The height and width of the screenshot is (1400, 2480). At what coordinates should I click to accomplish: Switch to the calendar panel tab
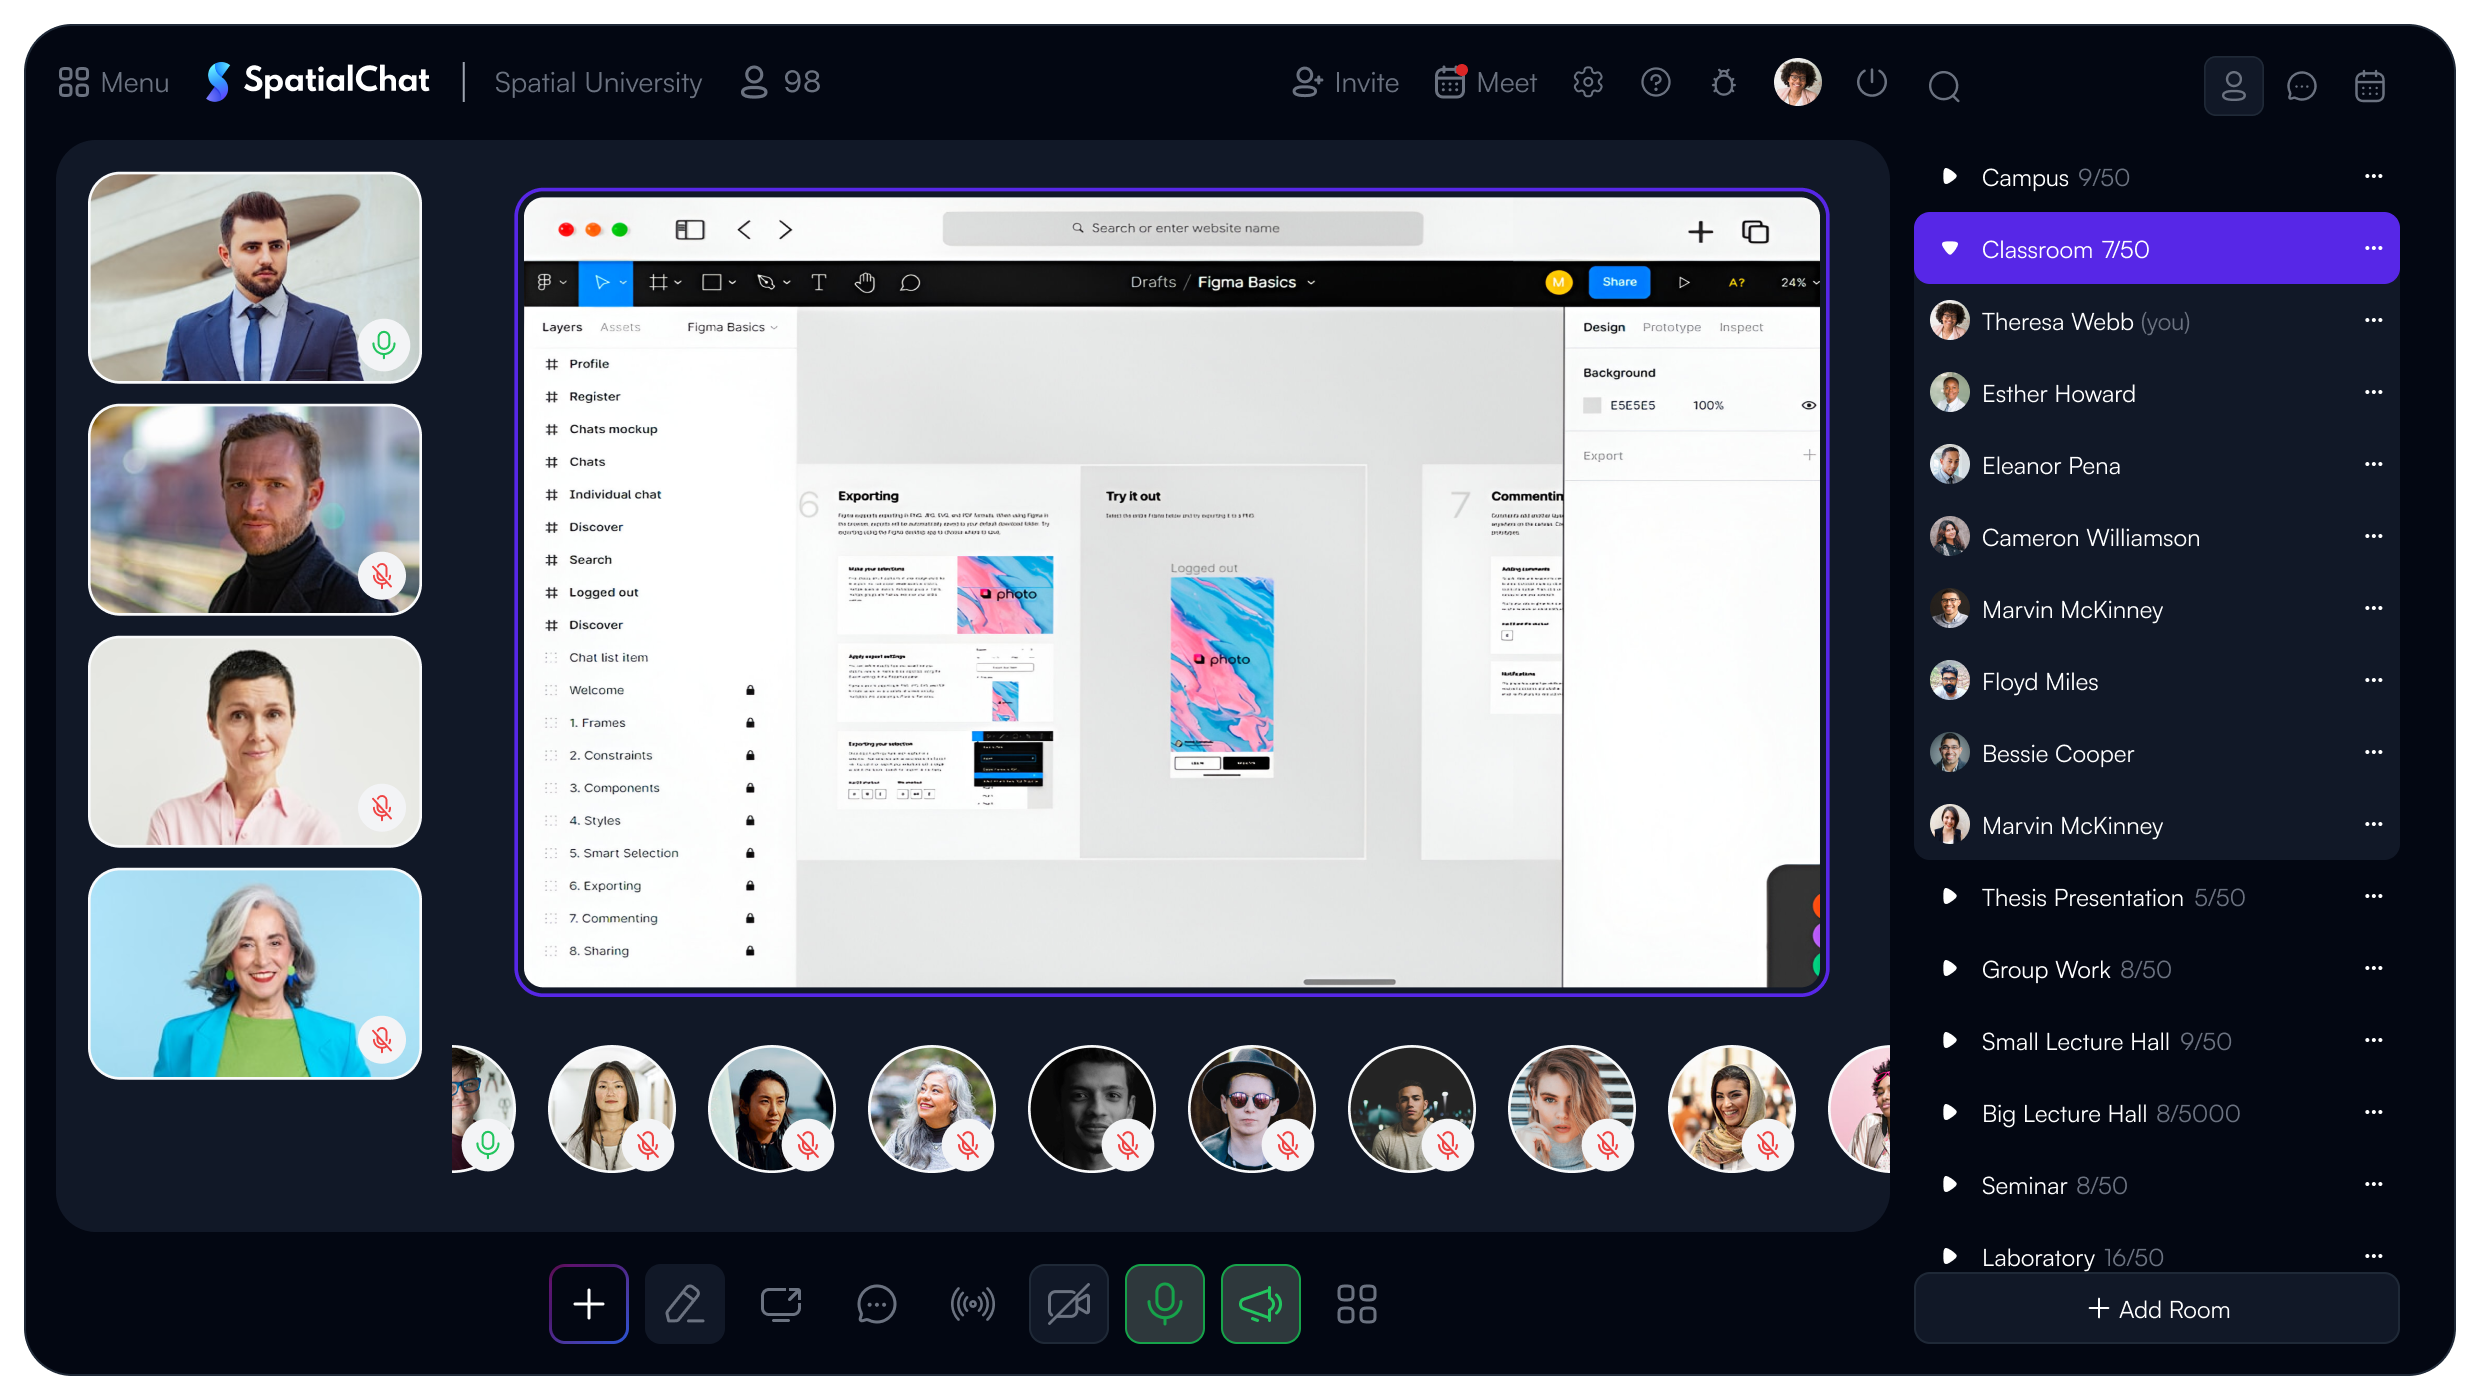point(2369,86)
